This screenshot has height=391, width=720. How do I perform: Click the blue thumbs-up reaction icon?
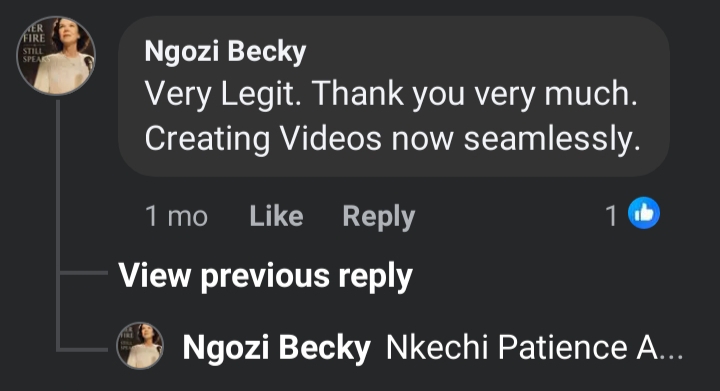pos(644,213)
